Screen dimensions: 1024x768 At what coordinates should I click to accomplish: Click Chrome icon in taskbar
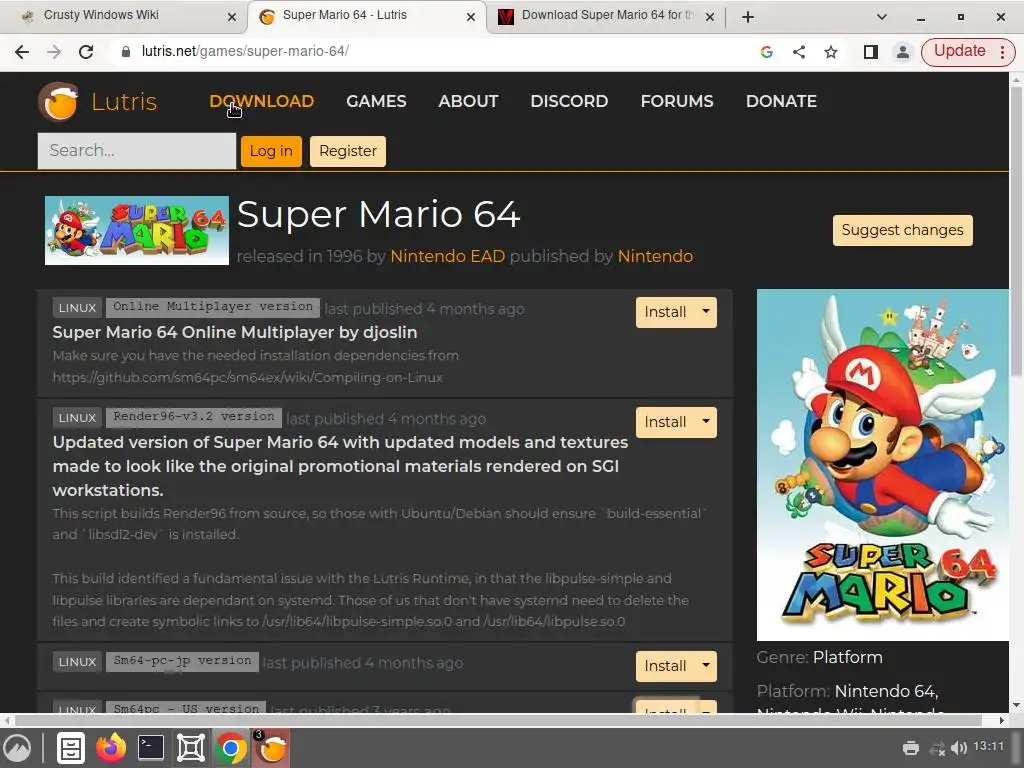point(231,748)
